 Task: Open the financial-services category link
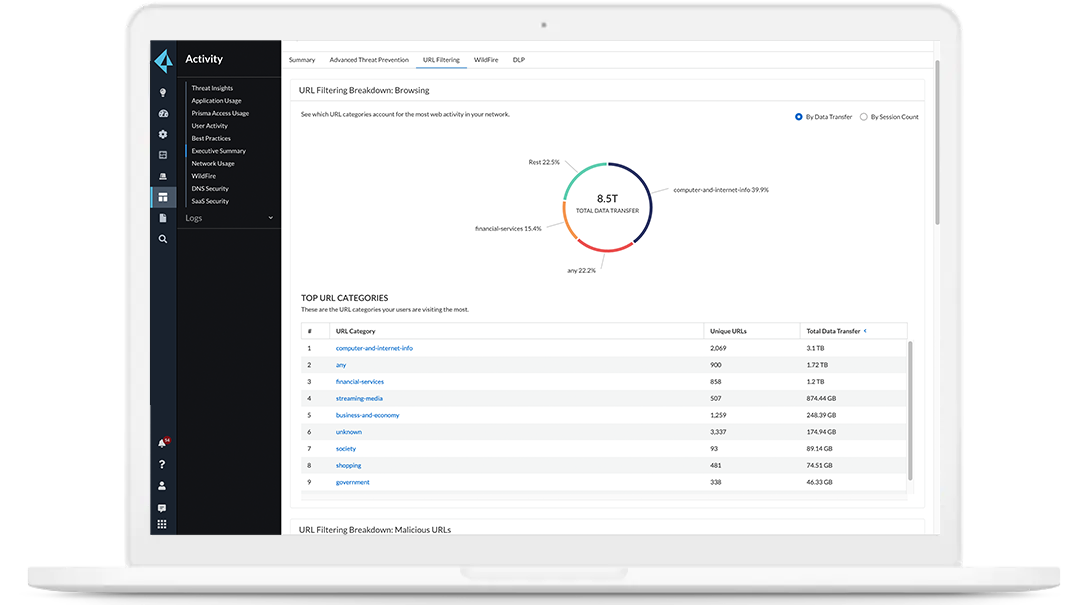coord(359,381)
